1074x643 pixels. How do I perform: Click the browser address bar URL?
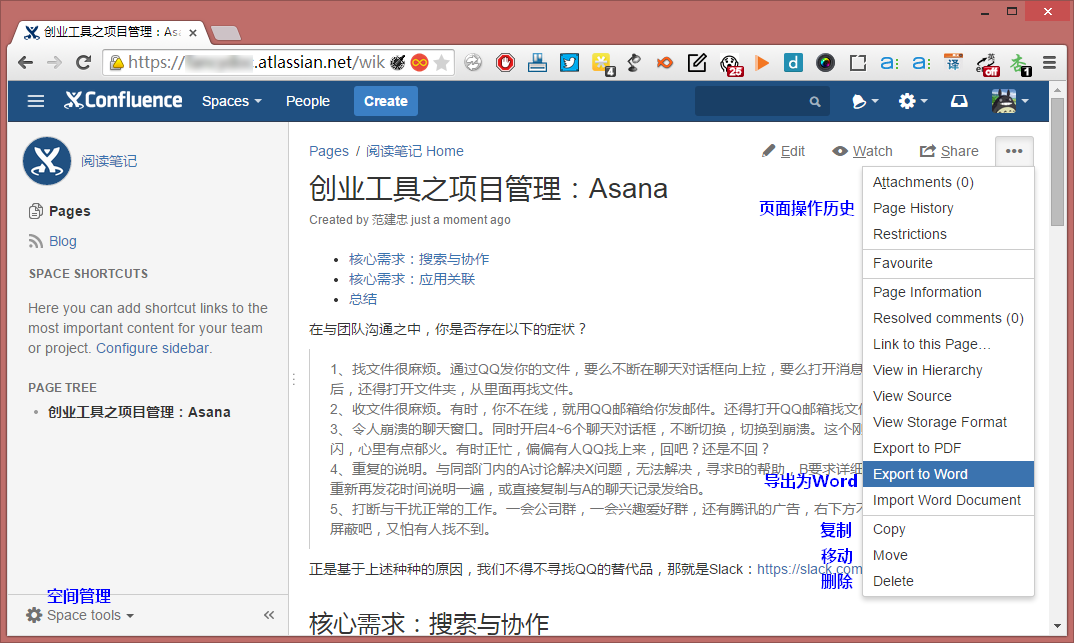coord(256,63)
